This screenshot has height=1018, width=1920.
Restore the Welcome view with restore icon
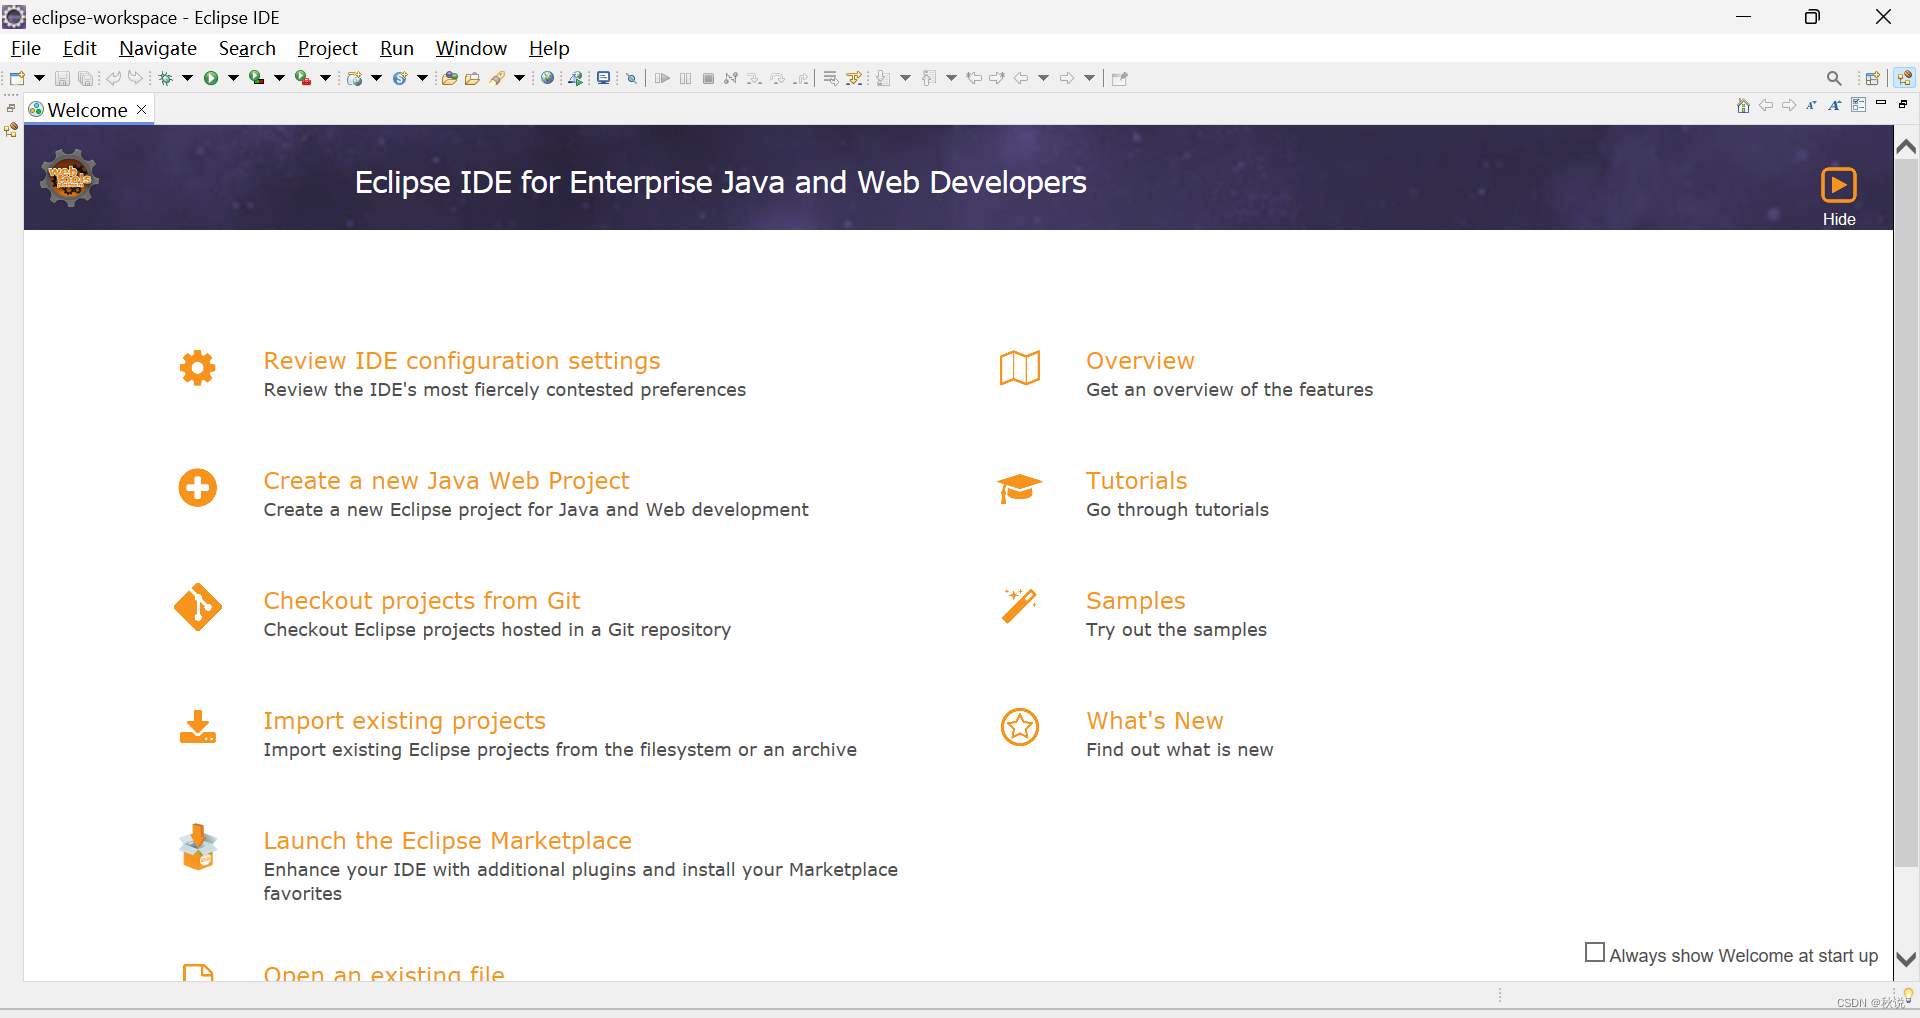pos(1904,104)
